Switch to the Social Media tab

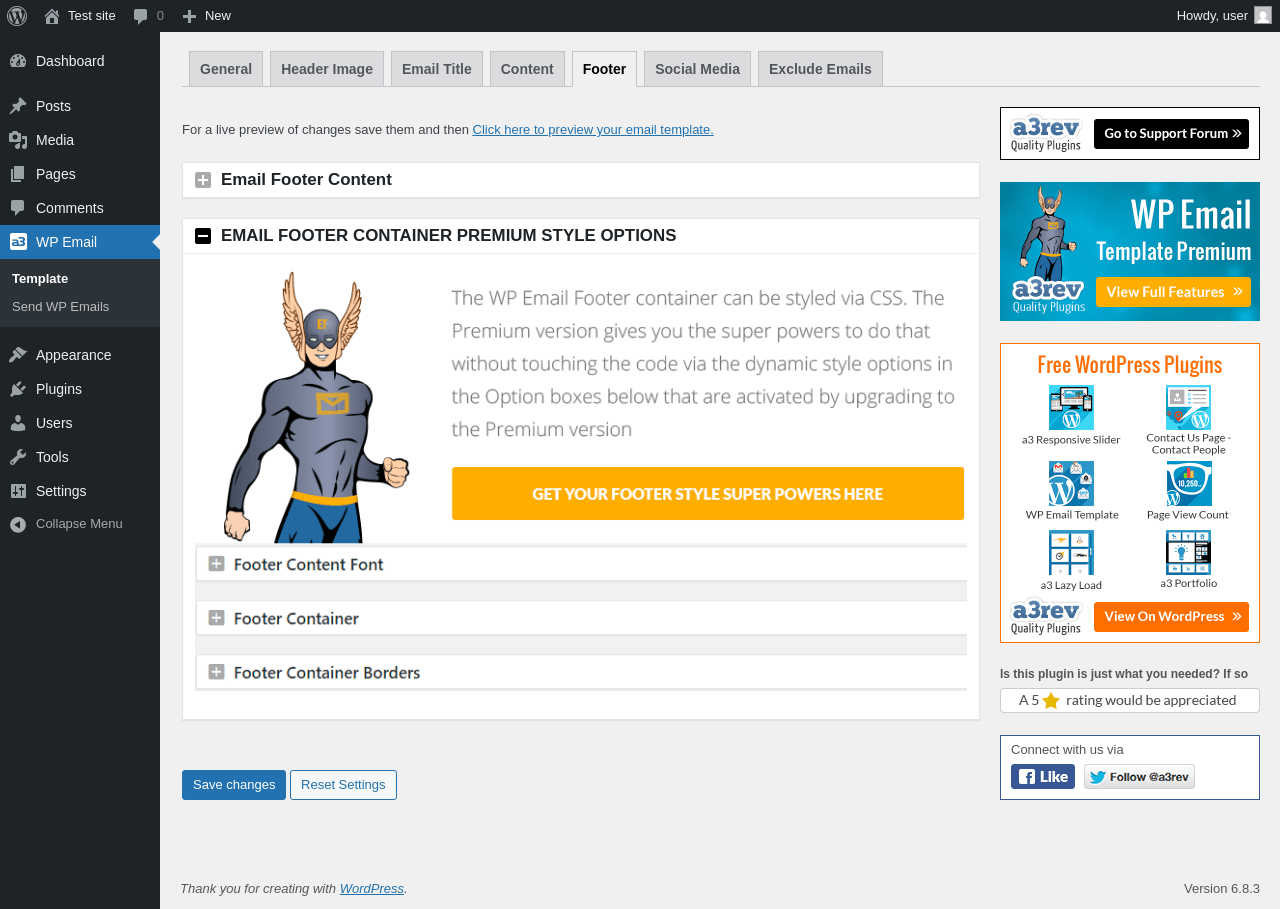coord(697,69)
